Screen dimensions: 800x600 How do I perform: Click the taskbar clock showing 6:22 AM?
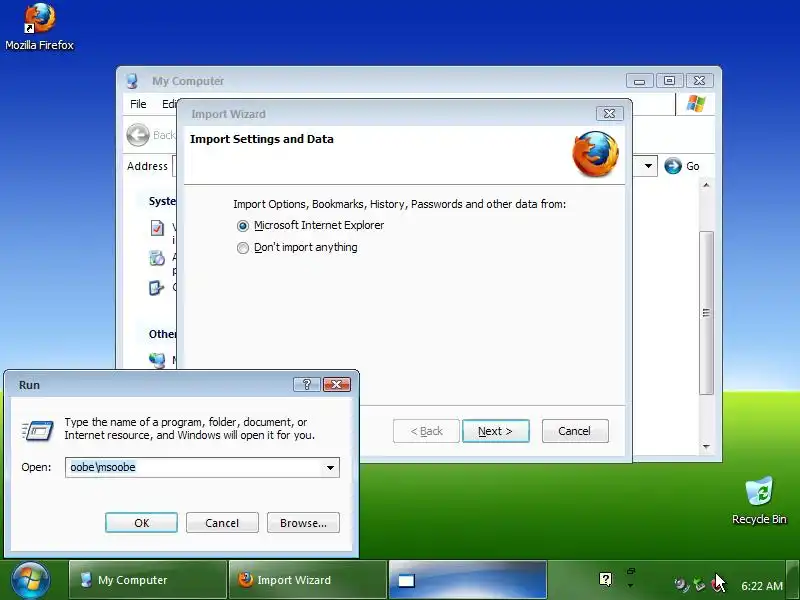pos(761,586)
